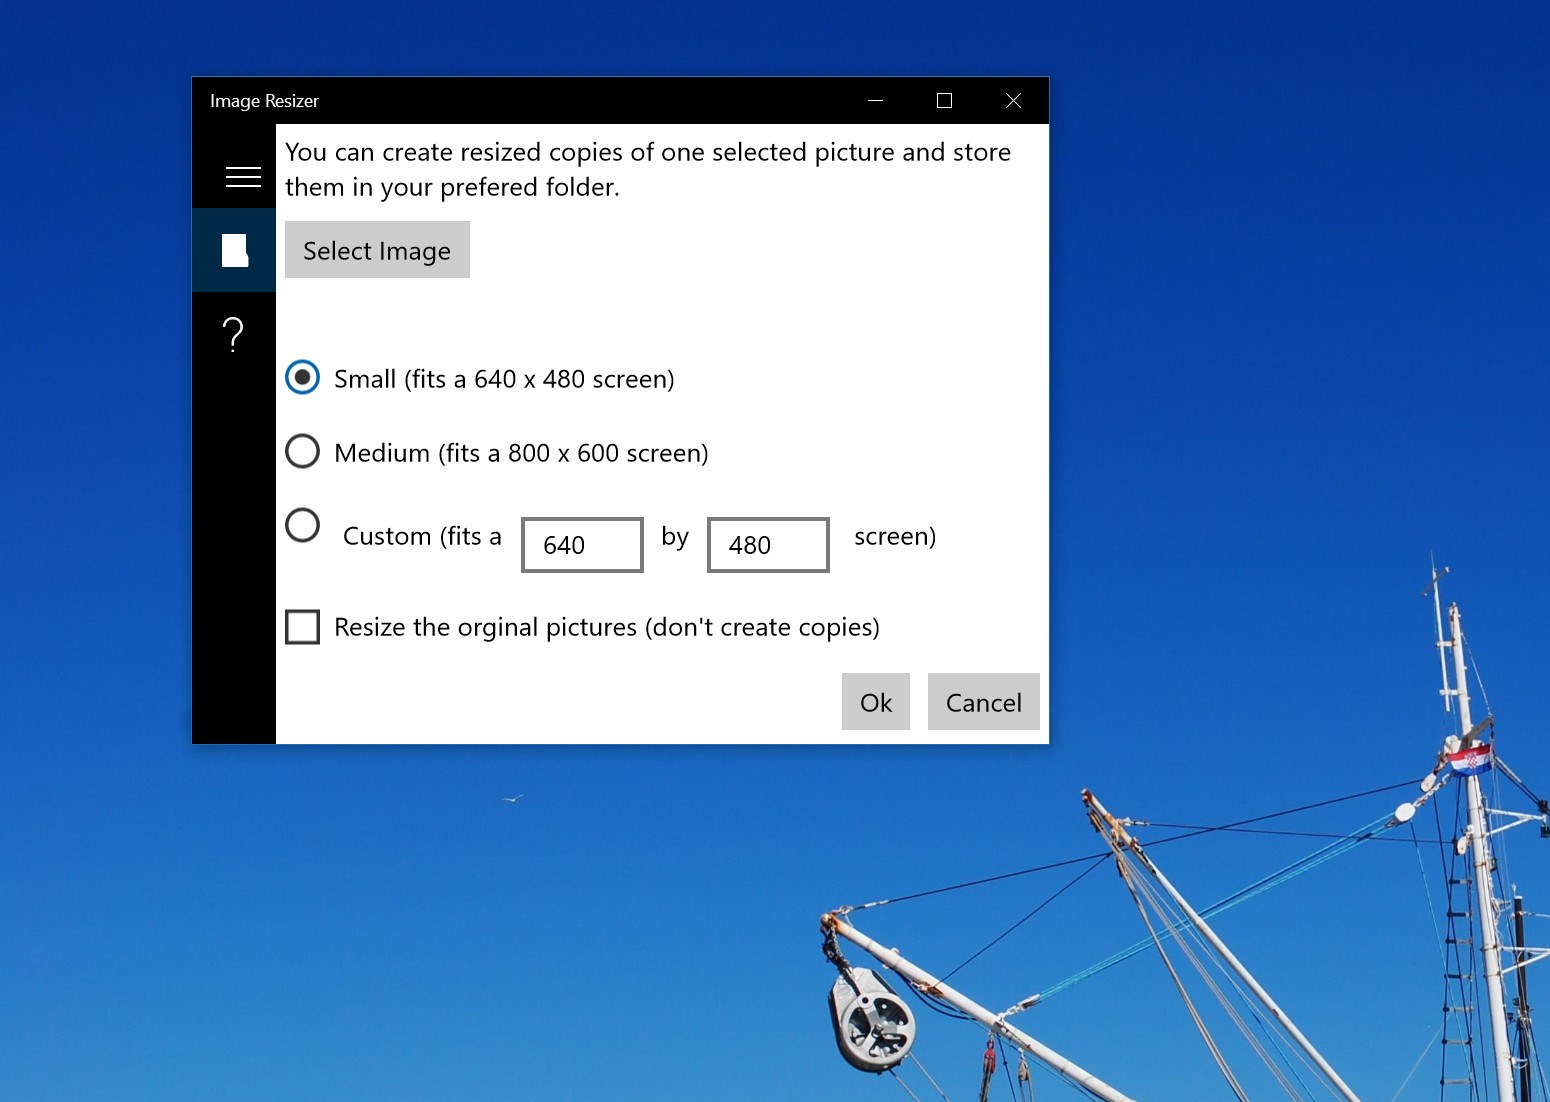1550x1102 pixels.
Task: Maximize the Image Resizer window
Action: point(943,100)
